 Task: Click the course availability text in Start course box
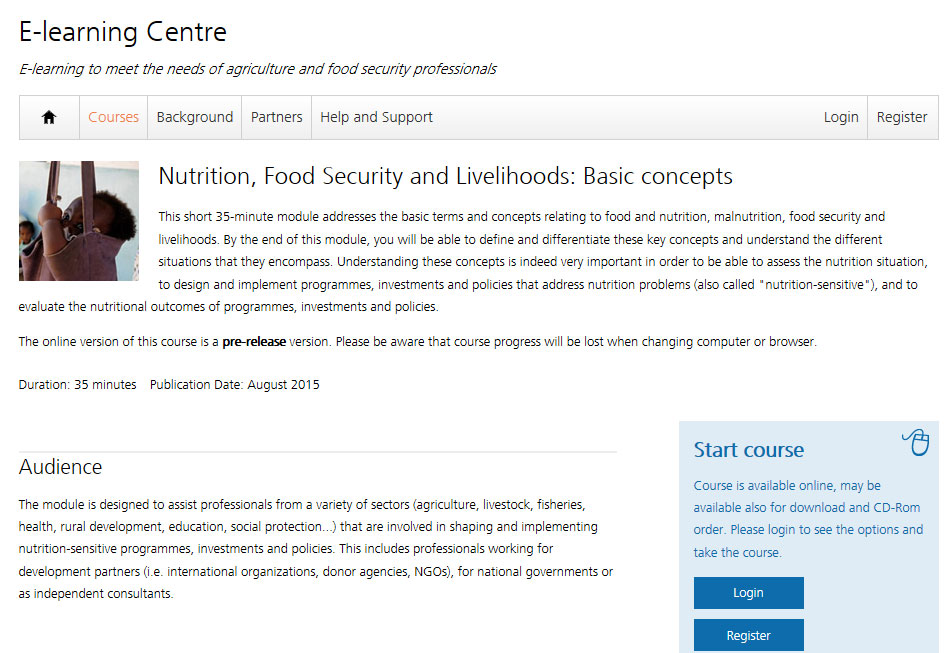pyautogui.click(x=808, y=519)
